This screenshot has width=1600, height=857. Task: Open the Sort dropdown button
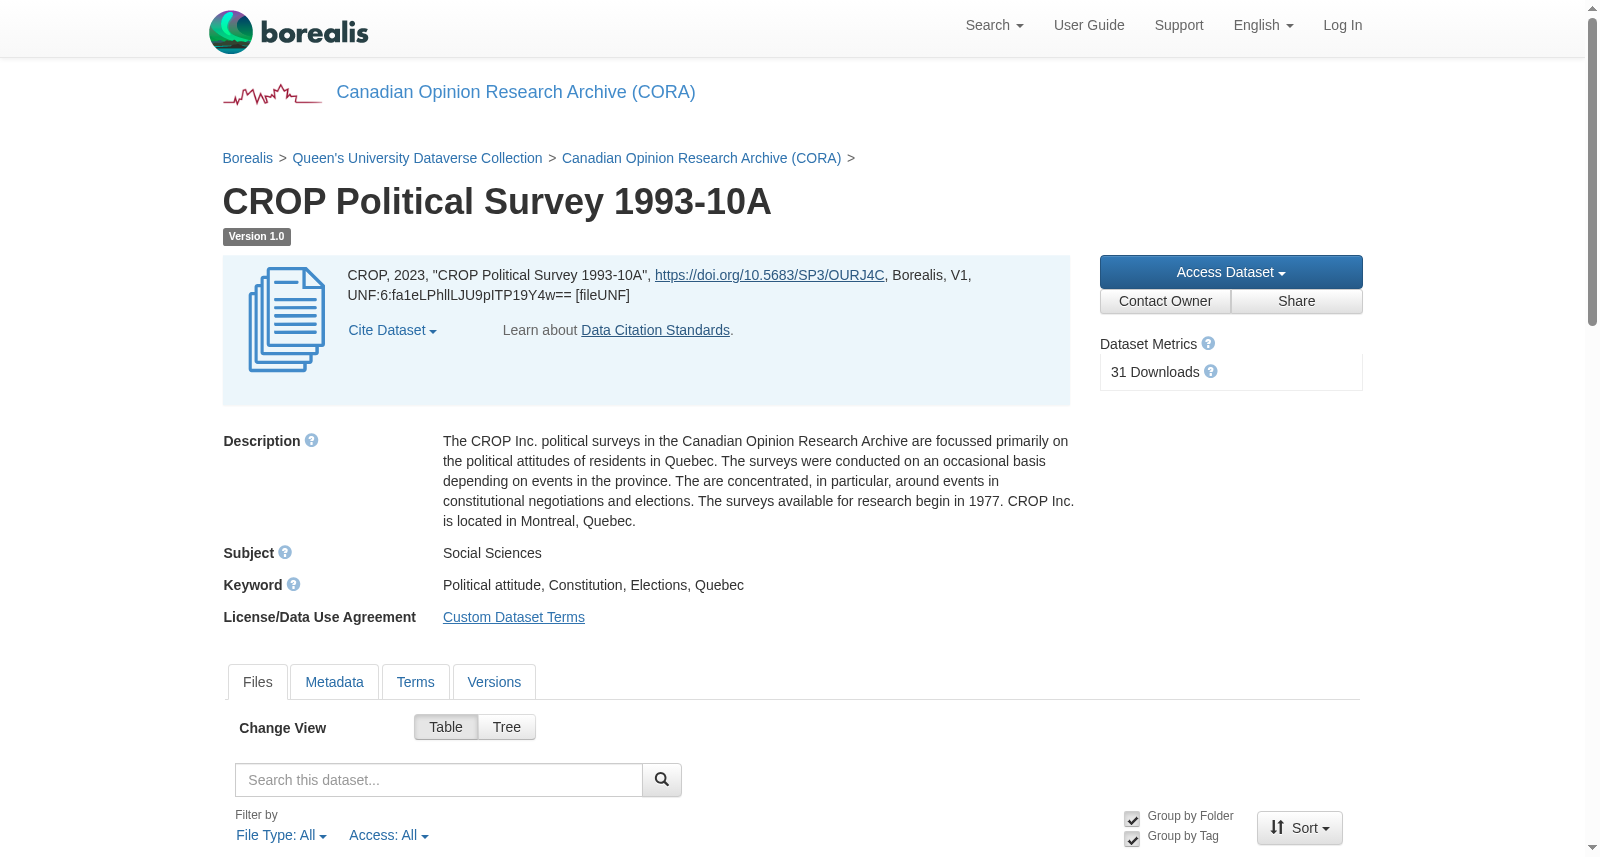coord(1300,828)
